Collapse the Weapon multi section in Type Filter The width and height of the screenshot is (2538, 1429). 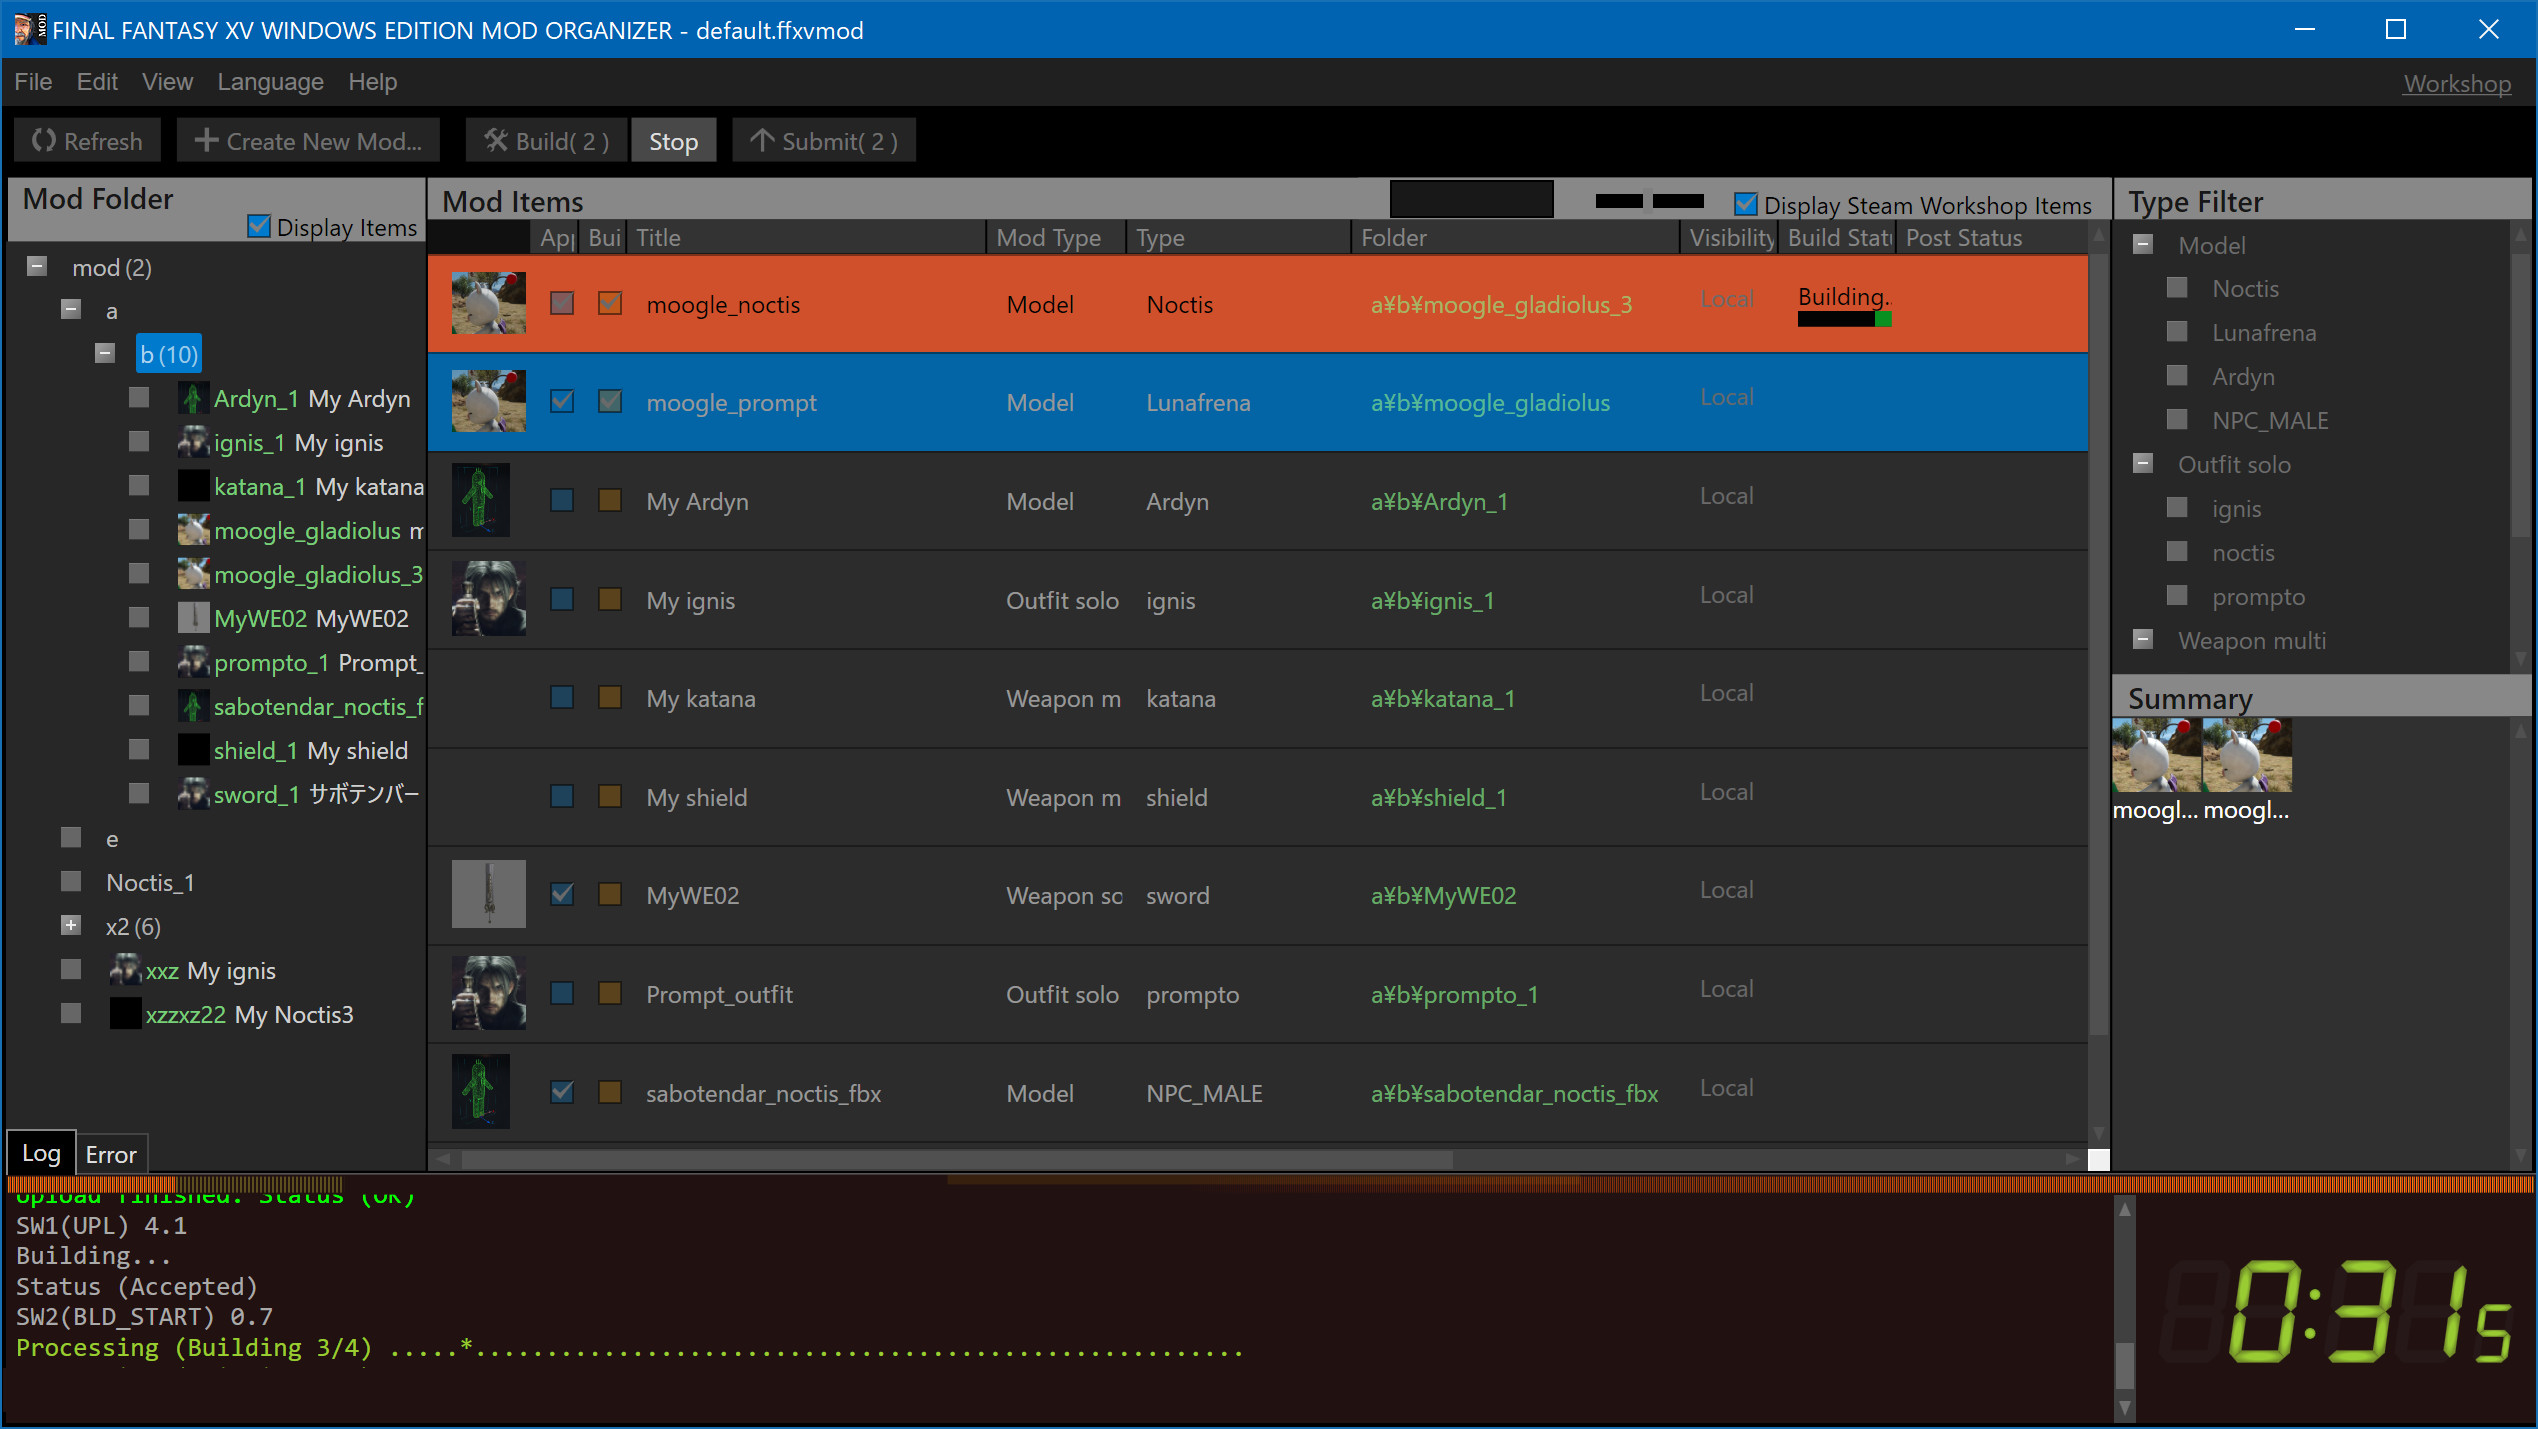click(2142, 640)
